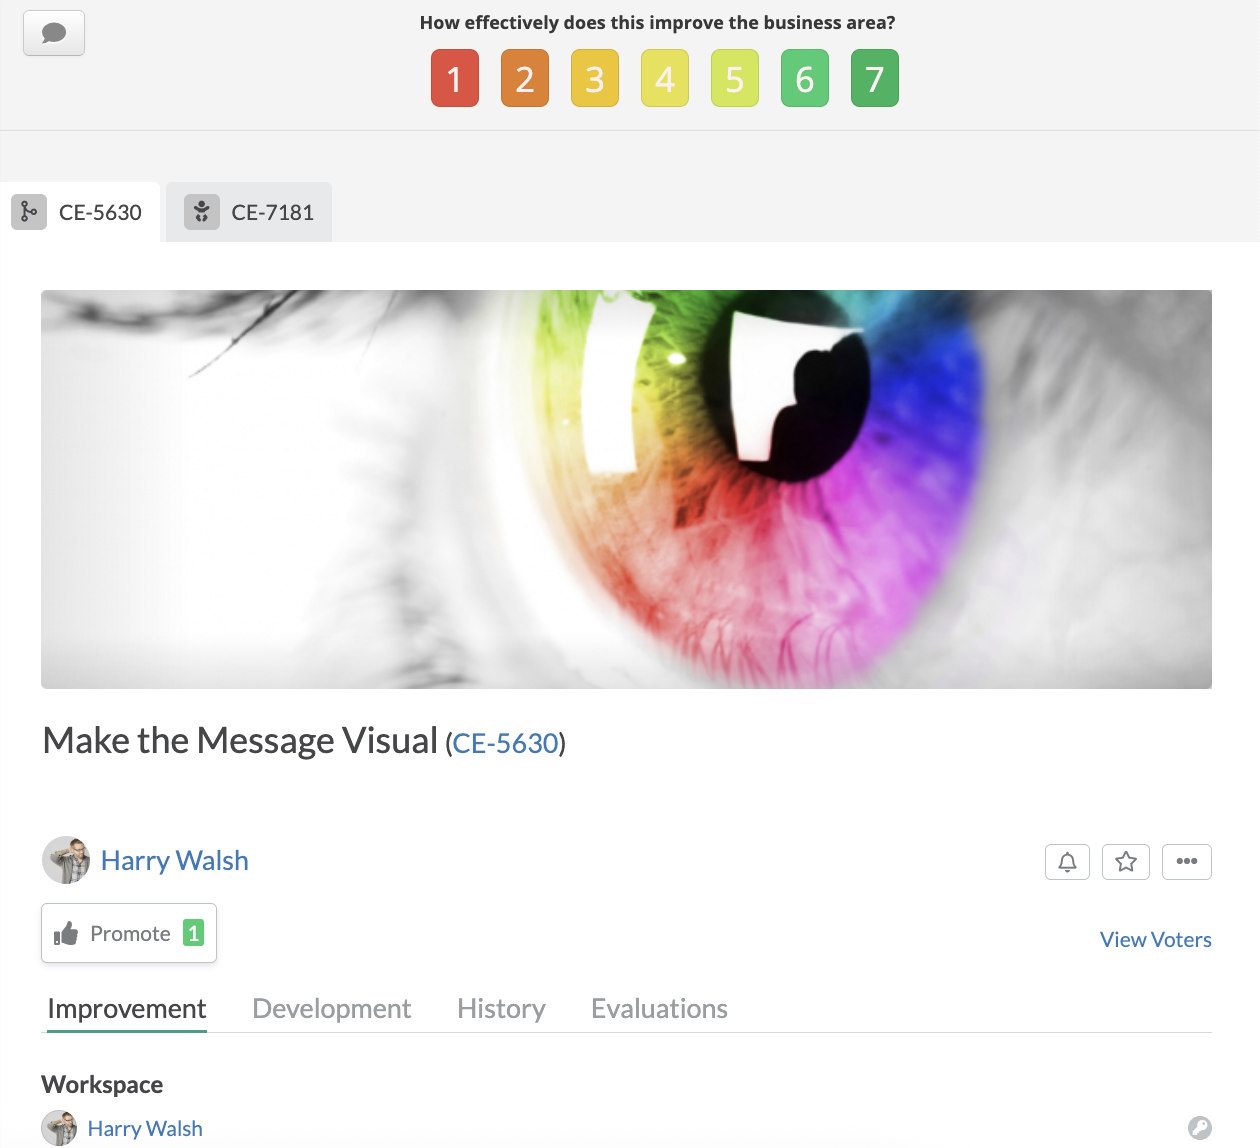Click Harry Walsh's avatar beside the title
Image resolution: width=1260 pixels, height=1148 pixels.
(x=66, y=860)
